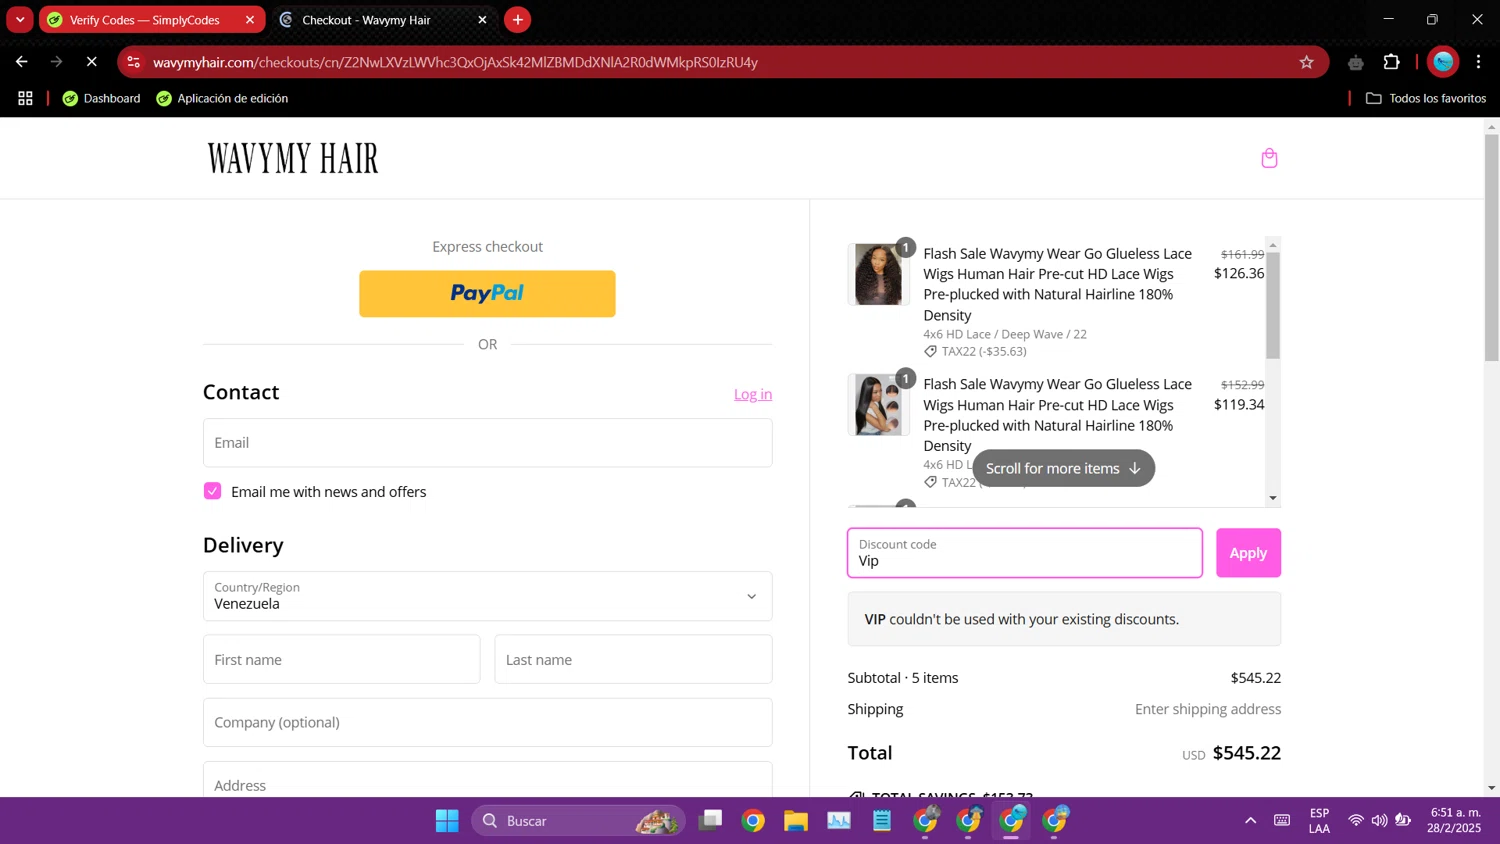The width and height of the screenshot is (1500, 844).
Task: Click the TAX22 (-$35.63) discount tag
Action: pyautogui.click(x=975, y=351)
